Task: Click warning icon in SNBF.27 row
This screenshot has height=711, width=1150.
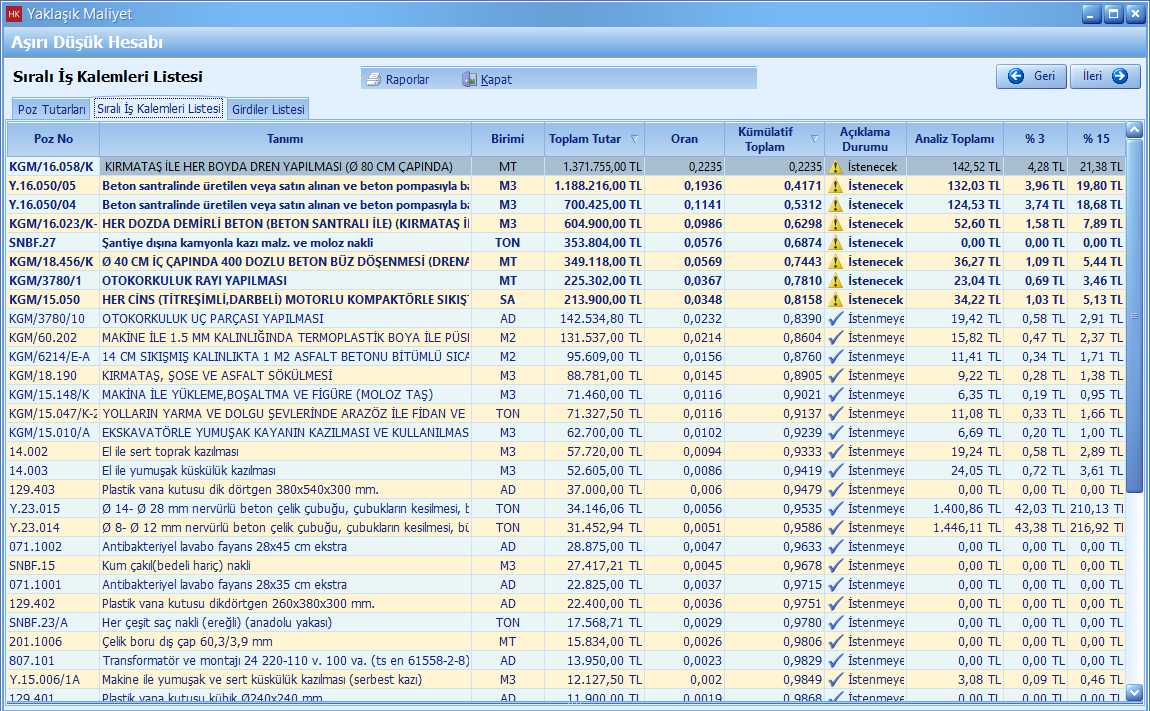Action: (835, 243)
